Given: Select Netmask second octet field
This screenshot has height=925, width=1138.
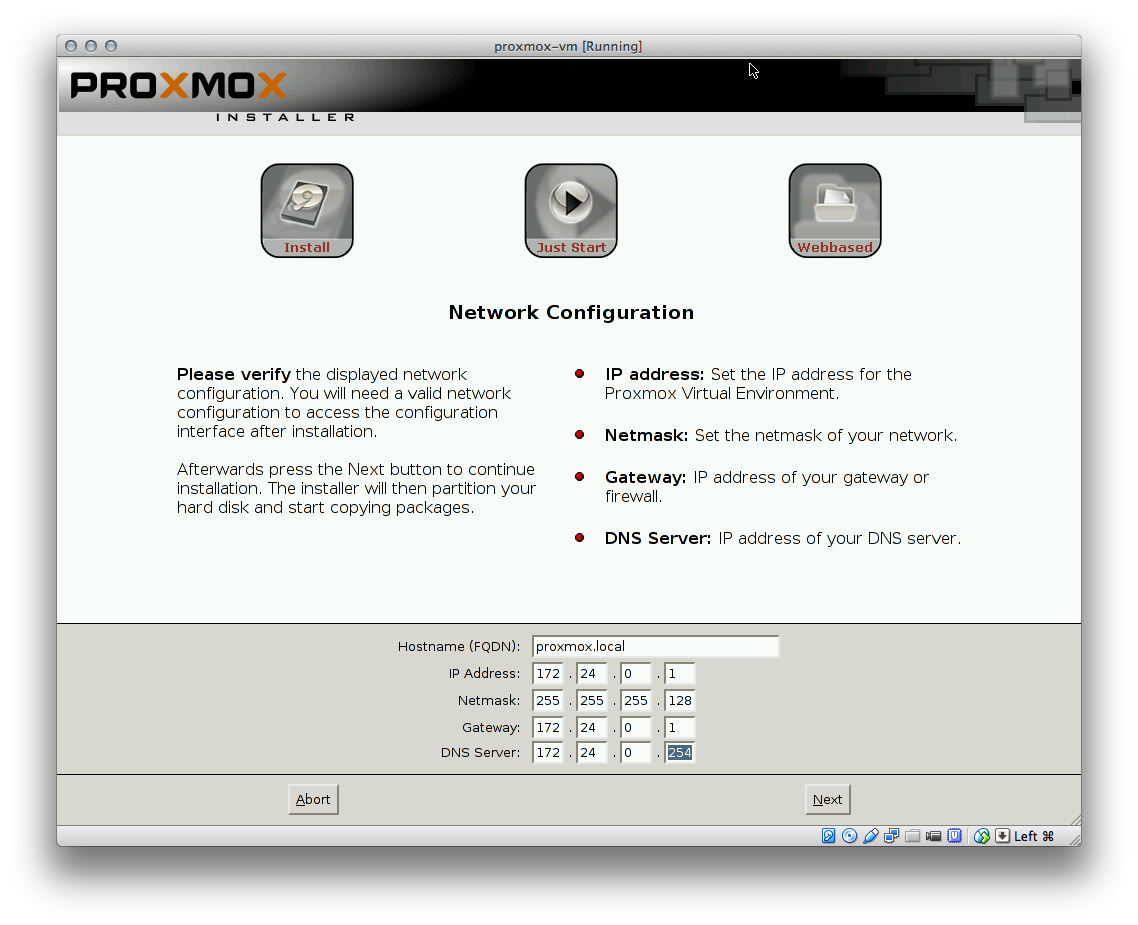Looking at the screenshot, I should coord(592,701).
